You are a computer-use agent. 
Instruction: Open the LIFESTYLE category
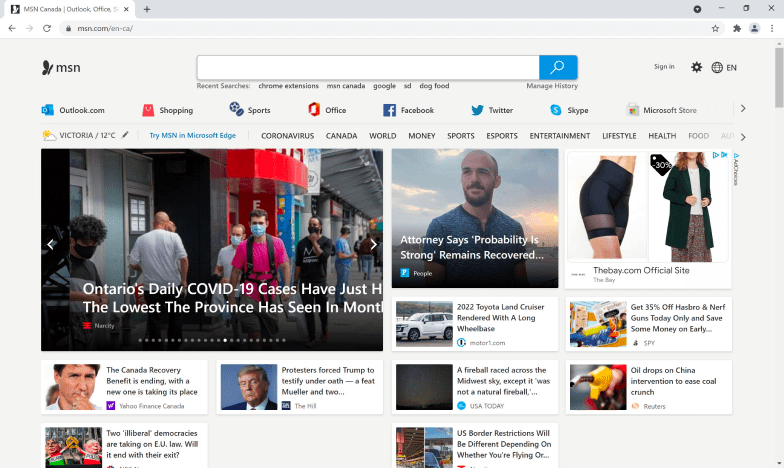[619, 136]
